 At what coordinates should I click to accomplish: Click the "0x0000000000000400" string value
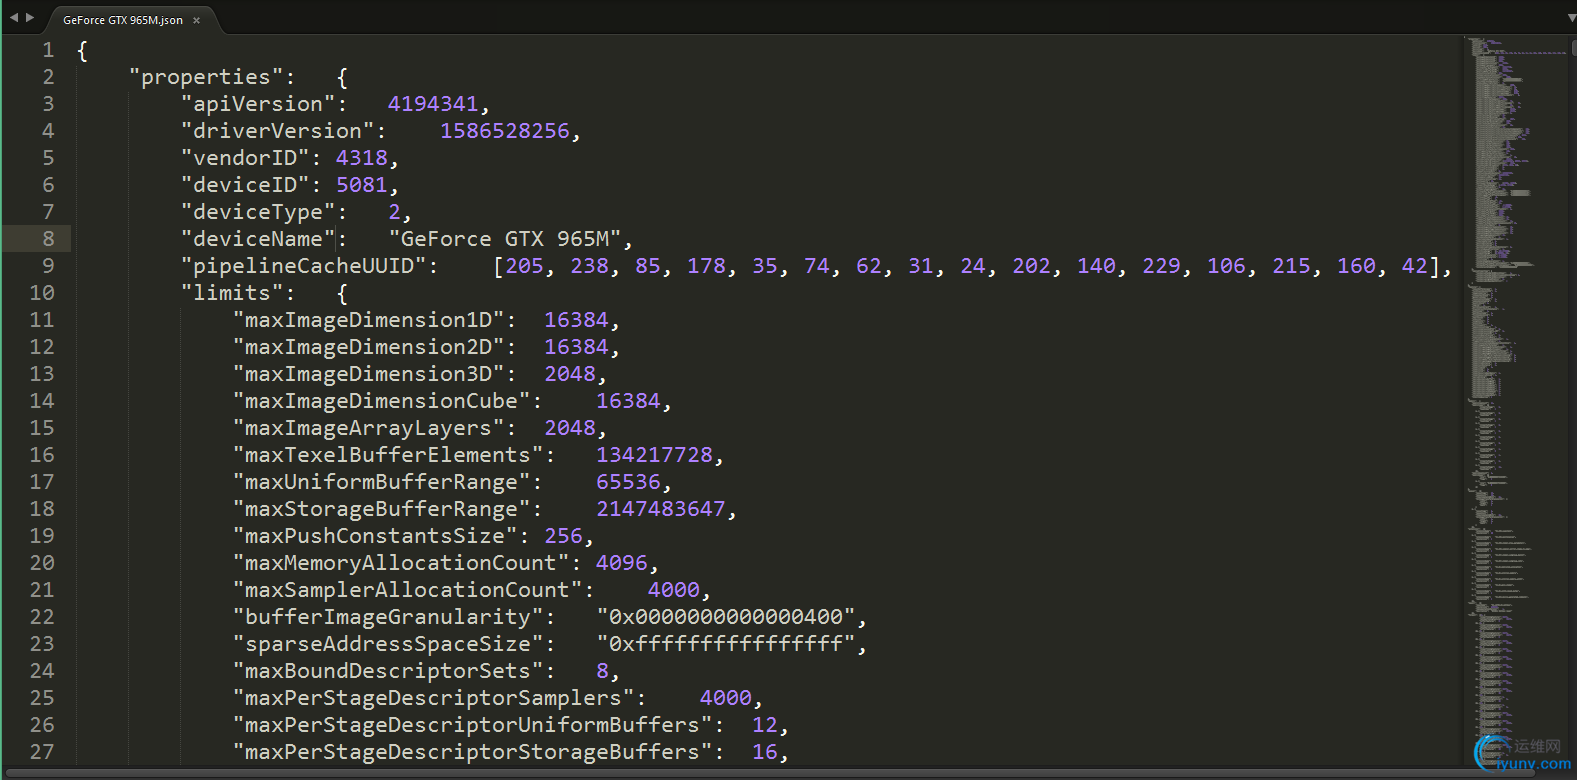(x=726, y=617)
